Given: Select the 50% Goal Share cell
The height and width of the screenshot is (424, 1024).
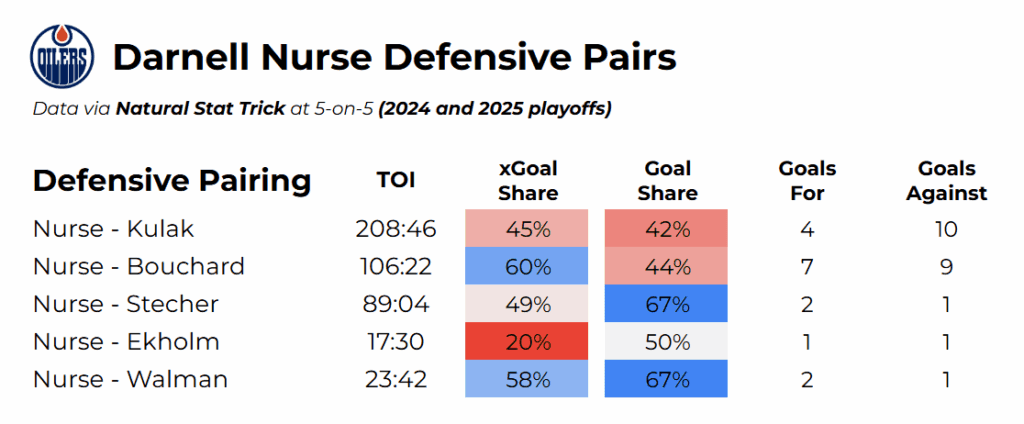Looking at the screenshot, I should [x=667, y=342].
